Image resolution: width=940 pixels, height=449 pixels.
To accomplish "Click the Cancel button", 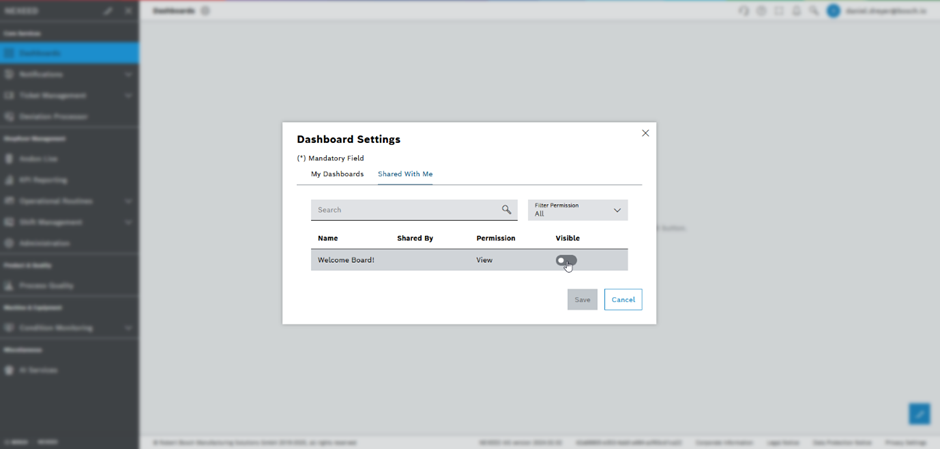I will (x=623, y=300).
